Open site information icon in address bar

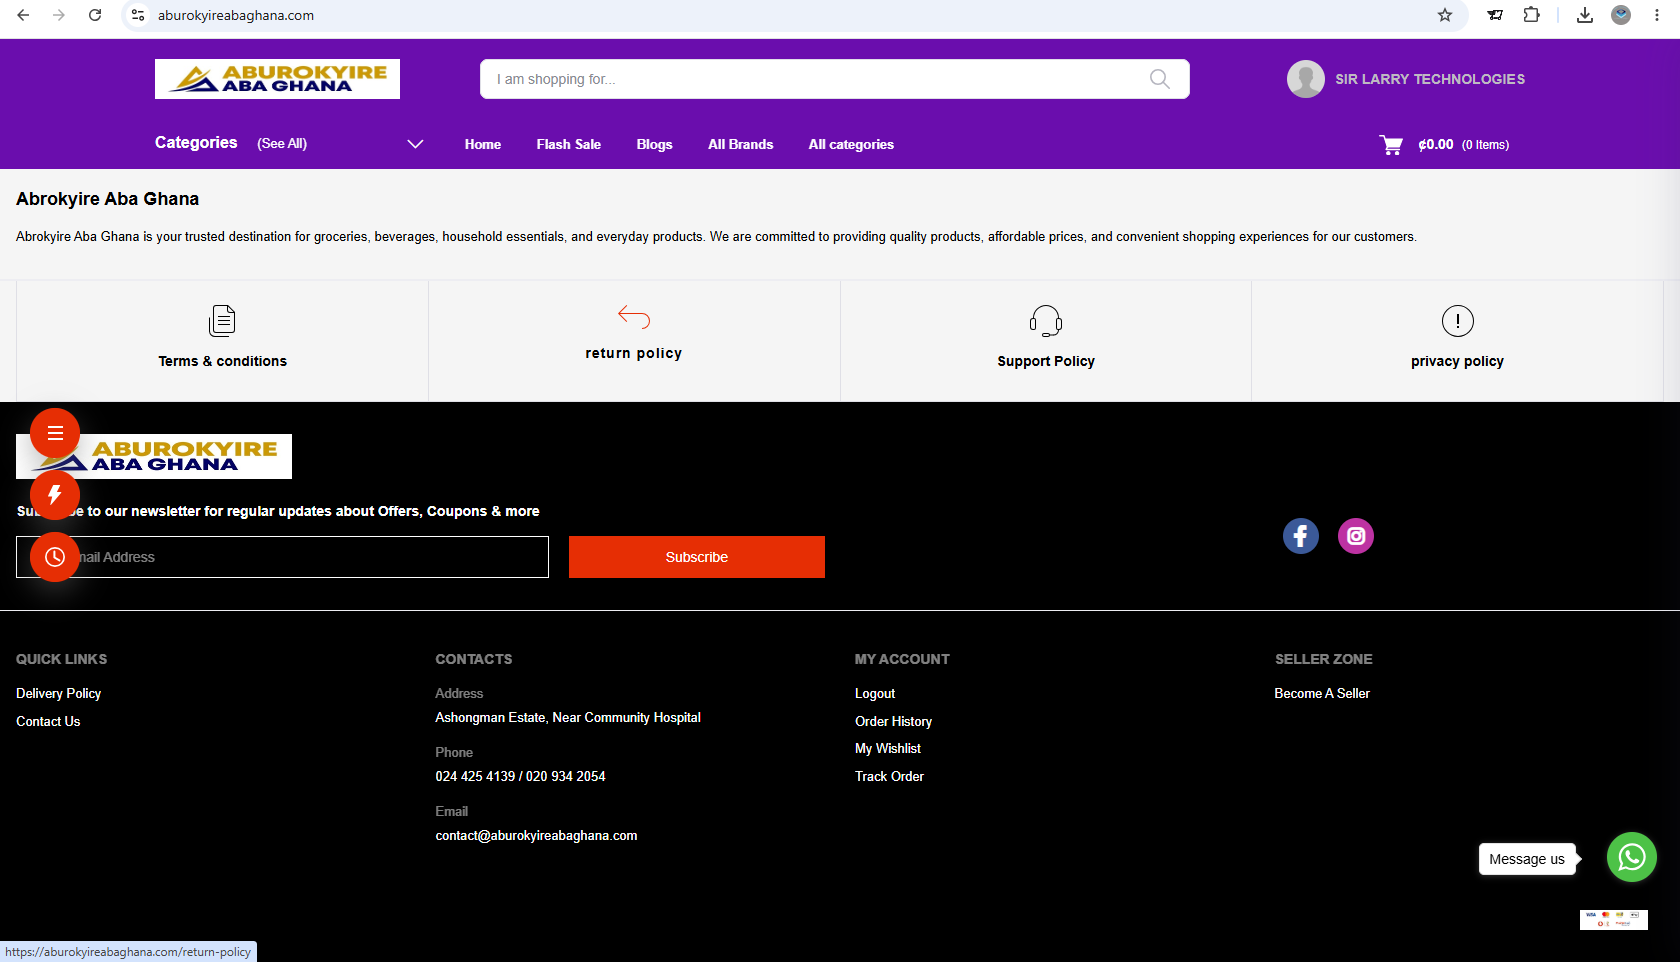click(138, 15)
